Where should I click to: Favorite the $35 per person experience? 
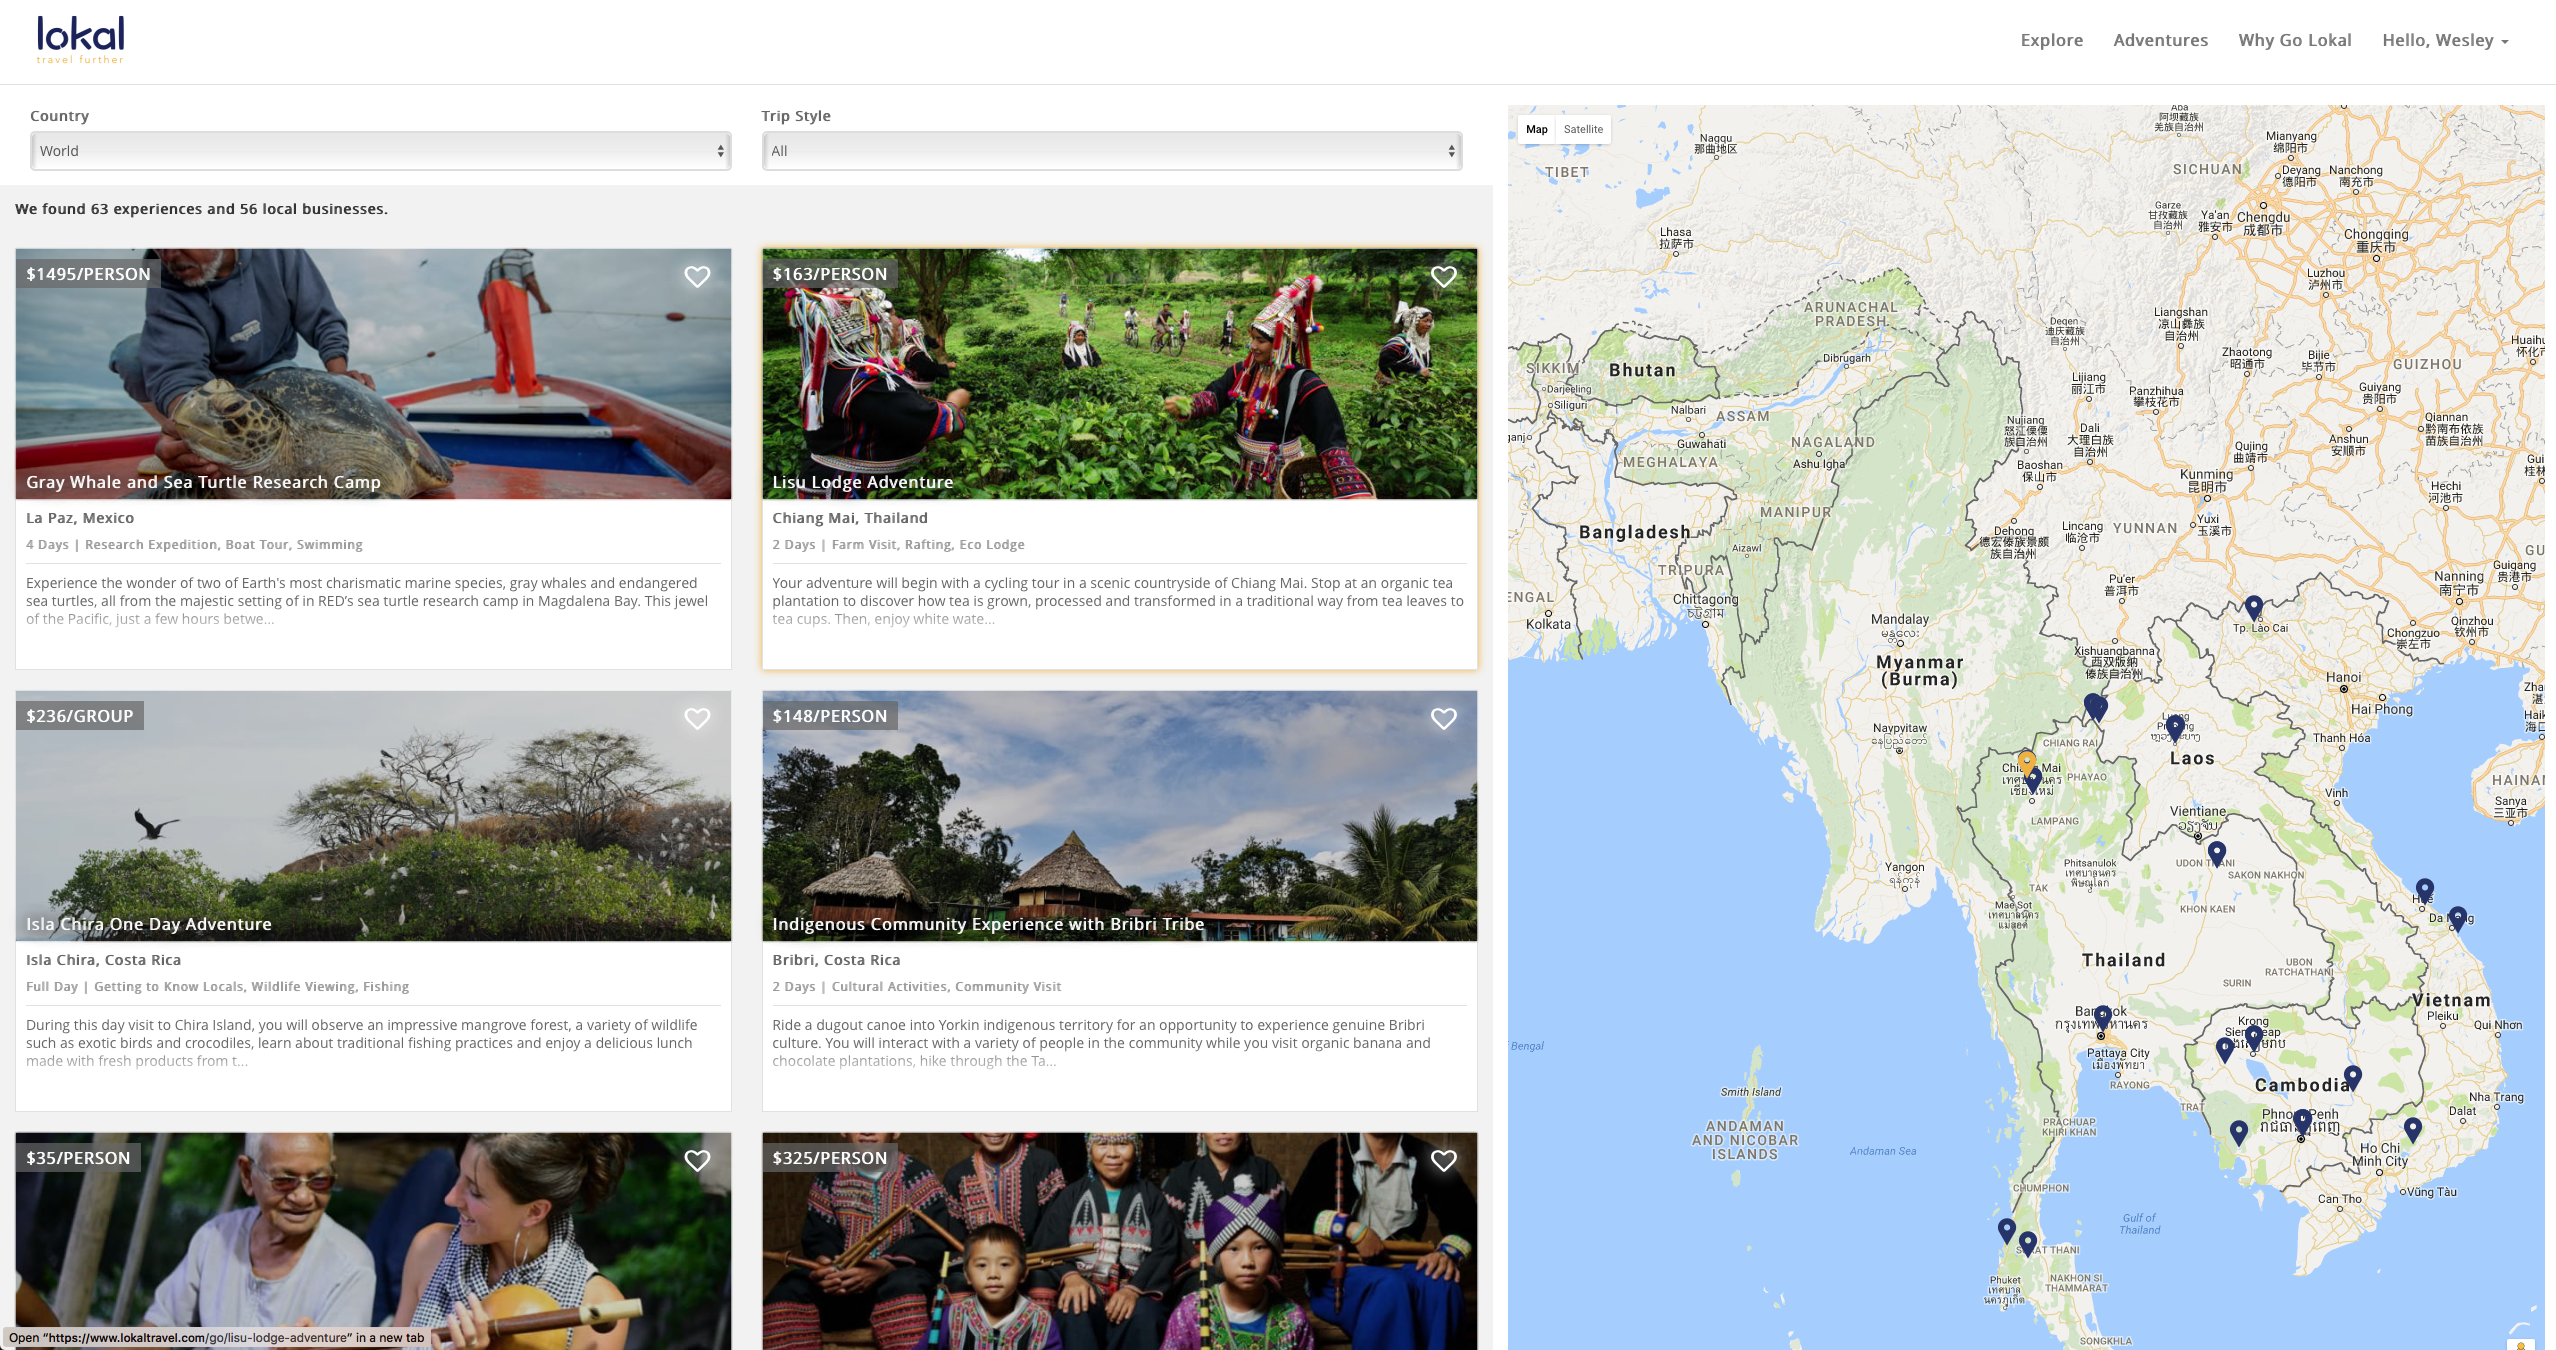tap(696, 1160)
